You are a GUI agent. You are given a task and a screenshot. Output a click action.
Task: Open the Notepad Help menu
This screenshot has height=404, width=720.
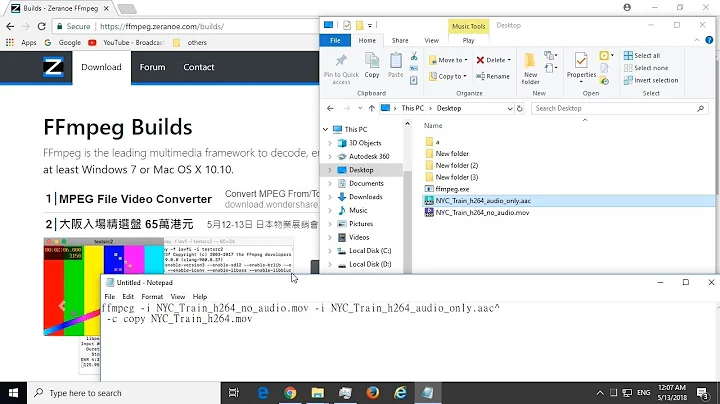(x=200, y=297)
